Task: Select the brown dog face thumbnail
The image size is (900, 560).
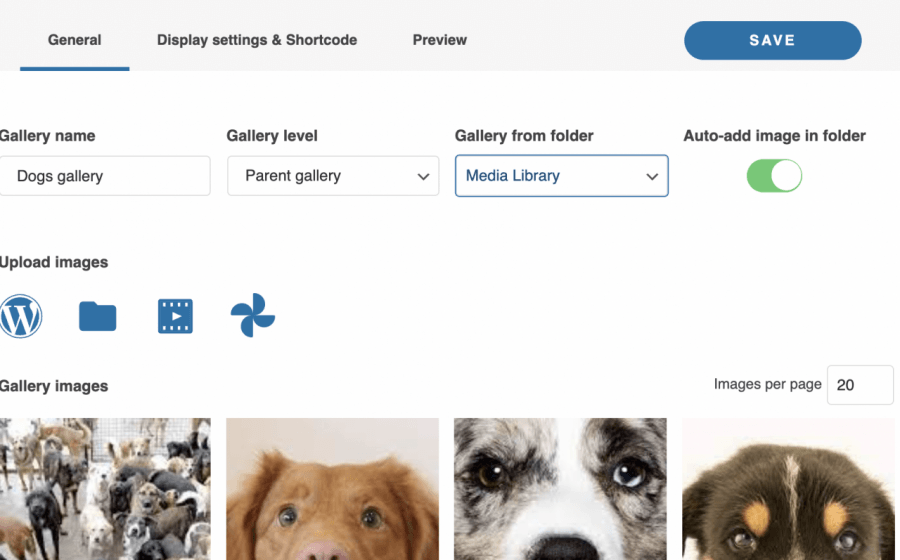Action: (332, 489)
